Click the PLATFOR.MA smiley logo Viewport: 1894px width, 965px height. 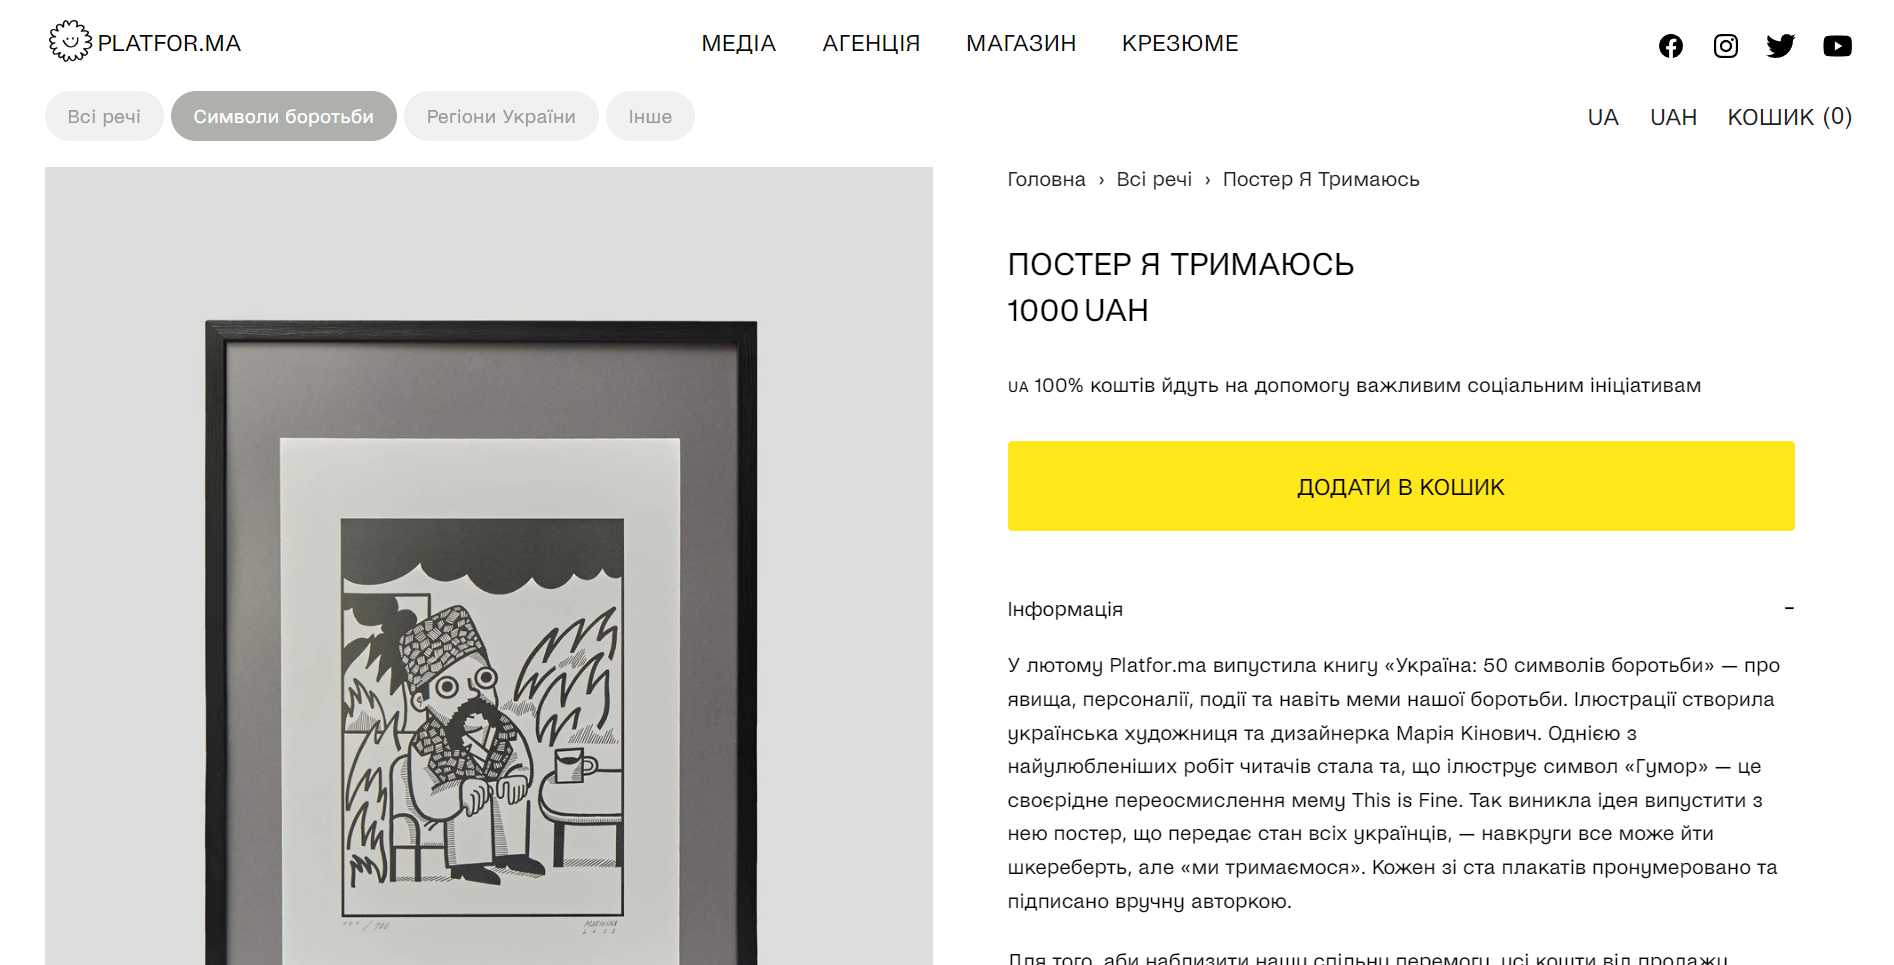(70, 42)
